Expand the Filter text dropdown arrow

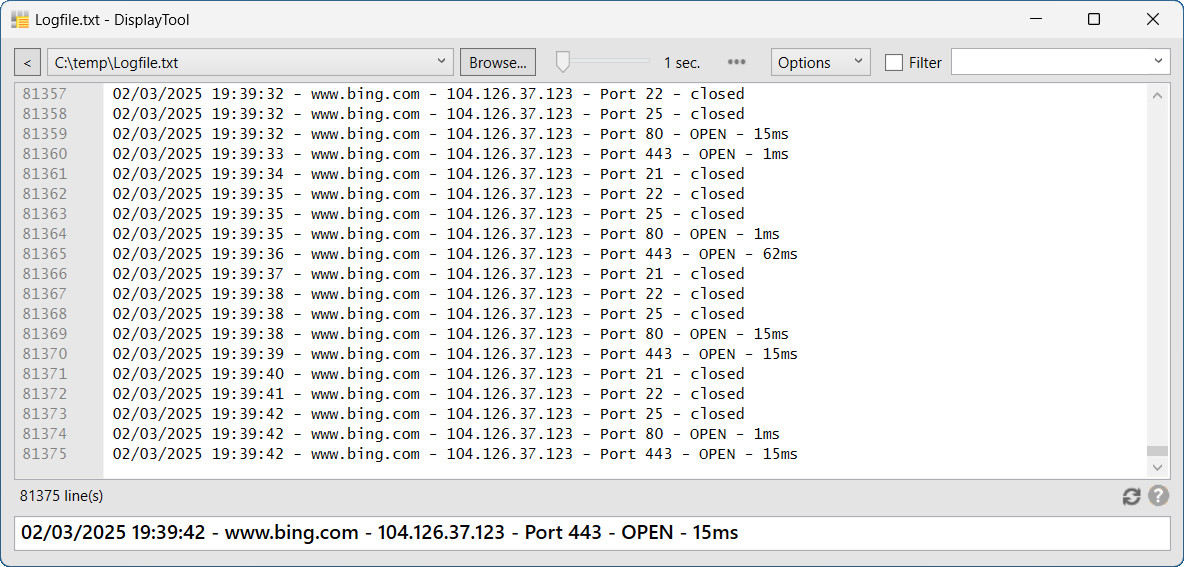point(1159,63)
